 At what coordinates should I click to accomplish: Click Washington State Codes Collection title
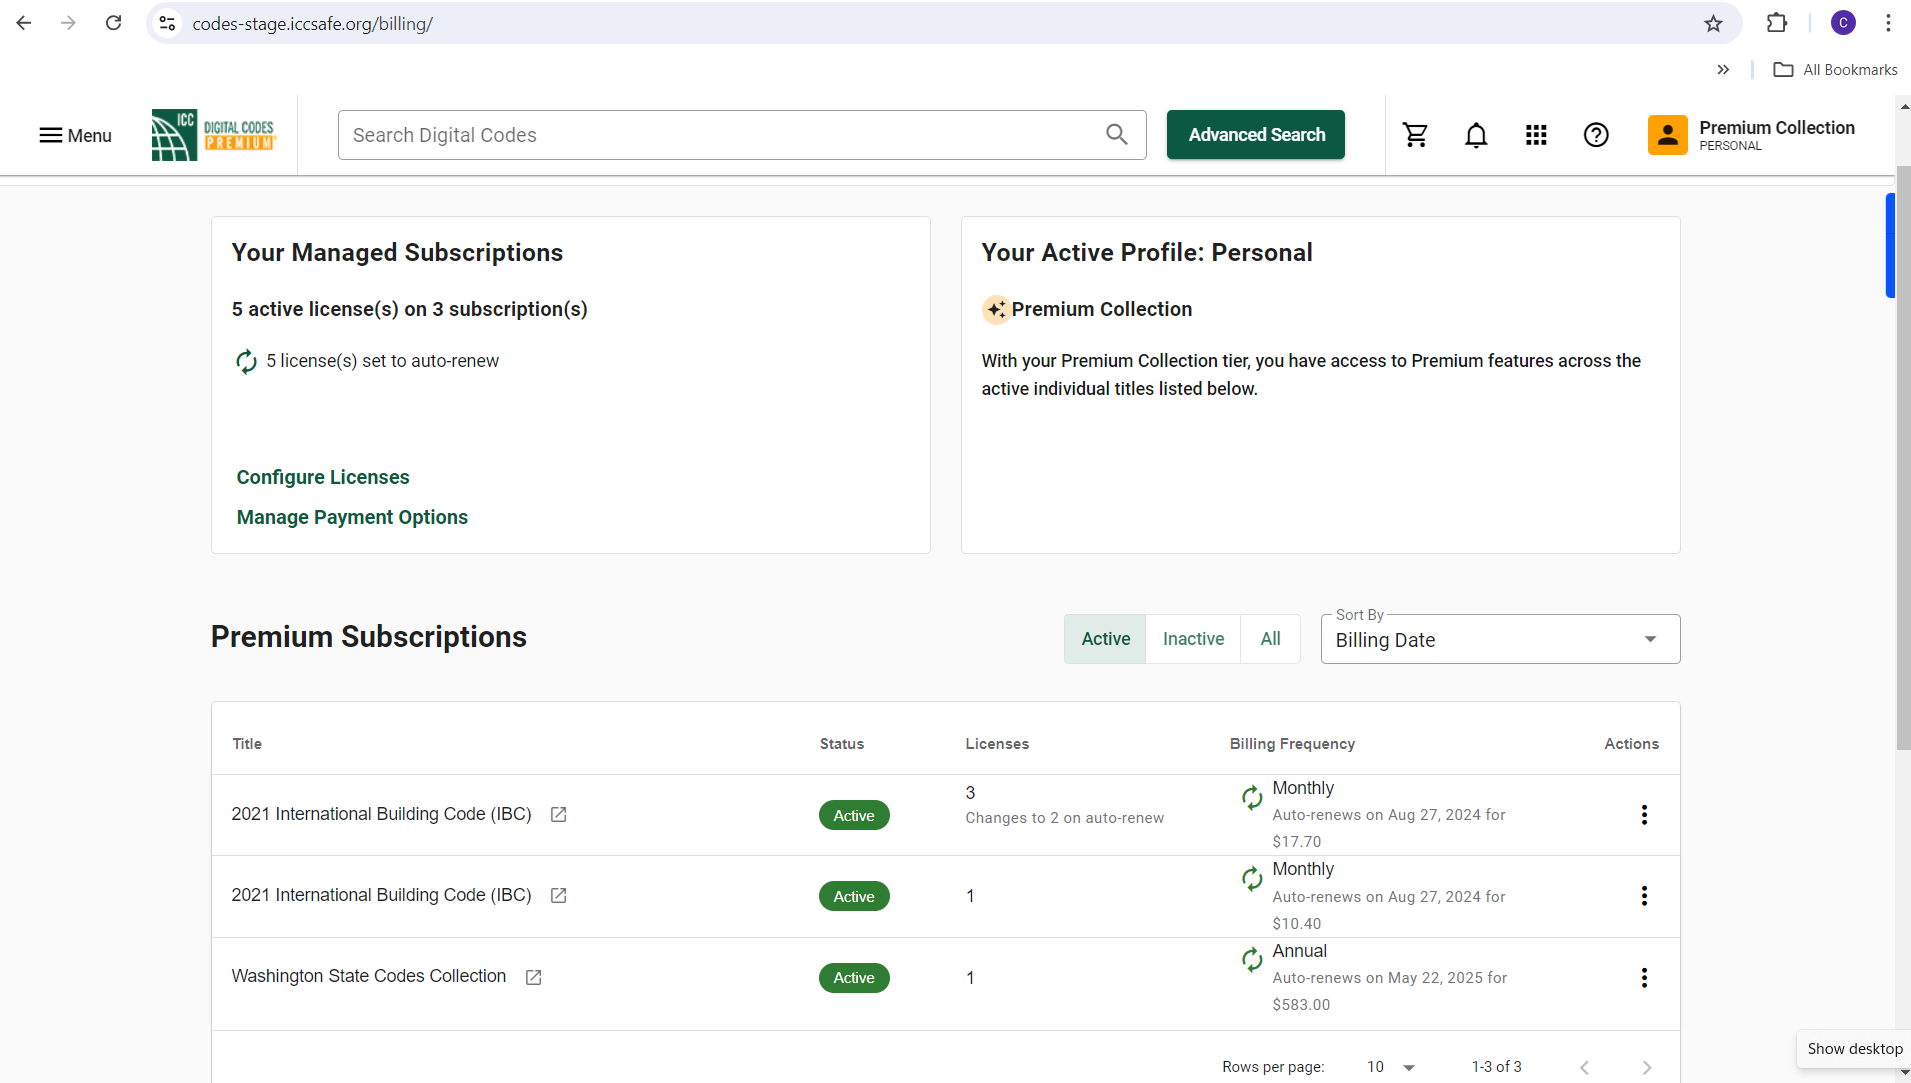click(x=369, y=976)
